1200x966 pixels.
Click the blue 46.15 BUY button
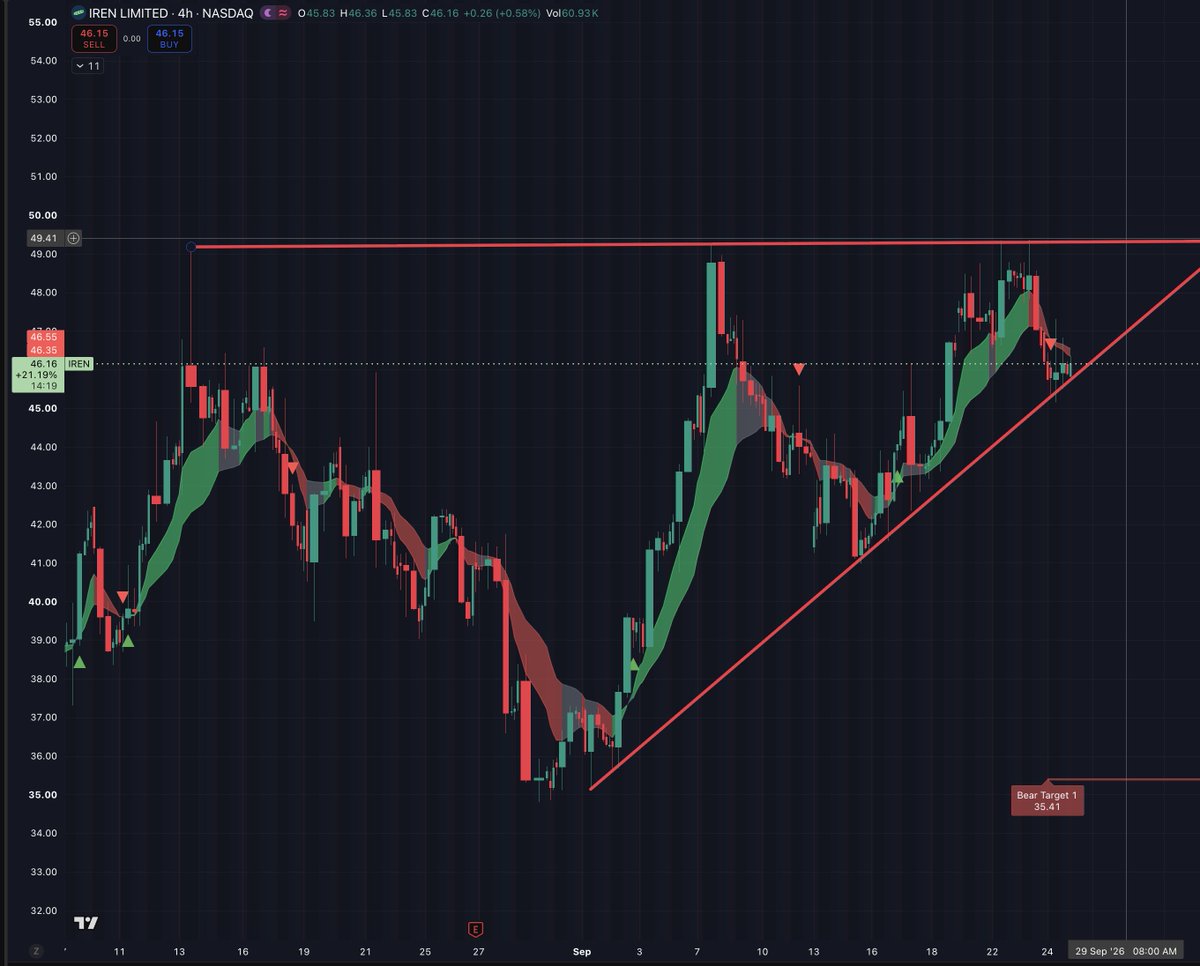point(169,39)
